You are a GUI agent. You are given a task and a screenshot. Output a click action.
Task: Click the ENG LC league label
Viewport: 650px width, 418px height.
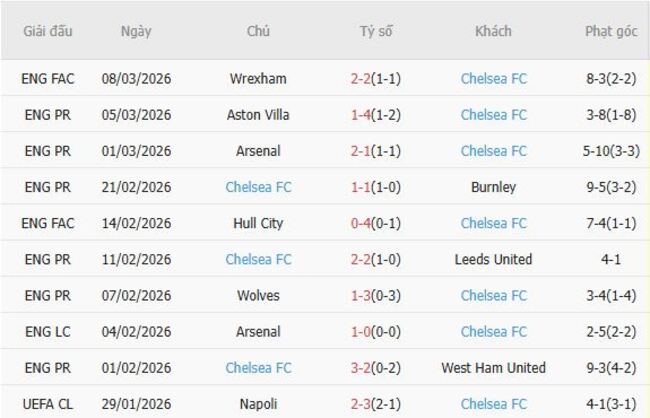[x=48, y=332]
